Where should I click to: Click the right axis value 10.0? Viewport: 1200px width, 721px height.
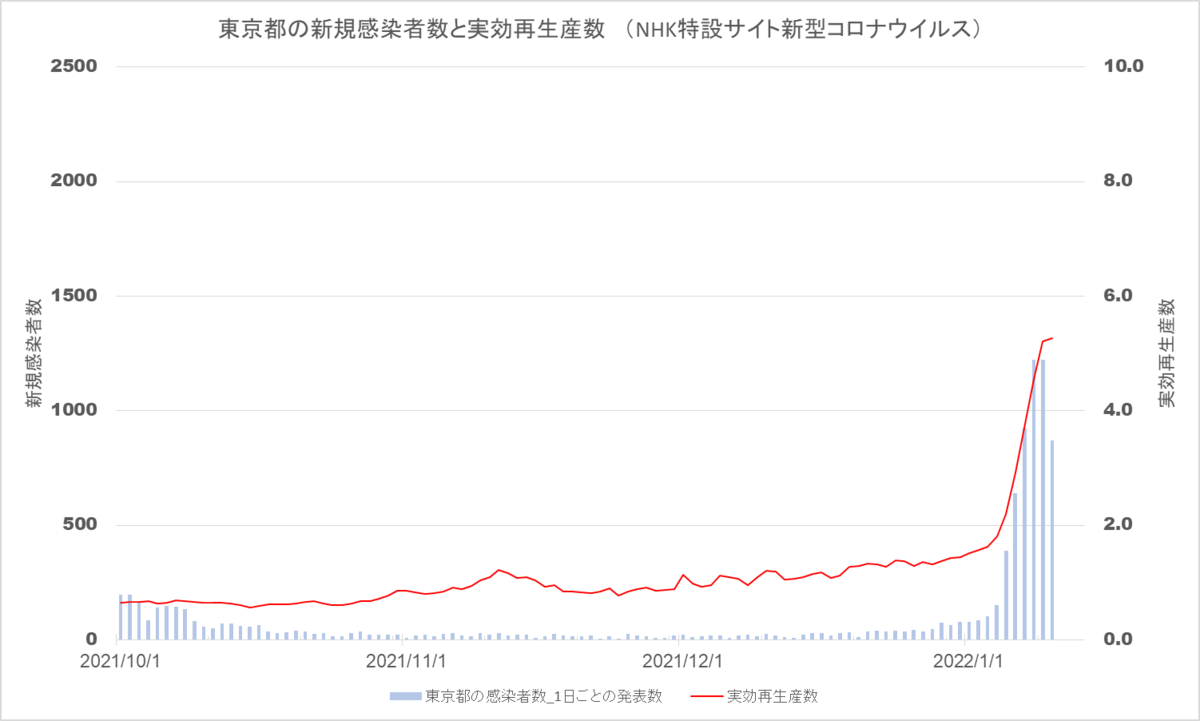click(x=1124, y=67)
